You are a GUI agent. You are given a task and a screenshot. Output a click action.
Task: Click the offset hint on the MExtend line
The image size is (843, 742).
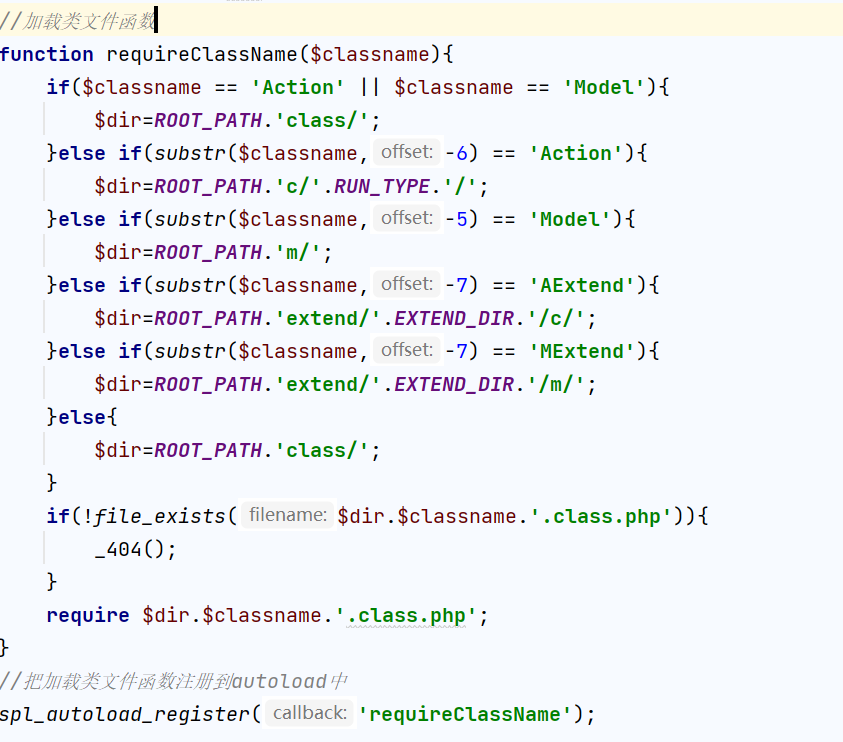(x=406, y=350)
